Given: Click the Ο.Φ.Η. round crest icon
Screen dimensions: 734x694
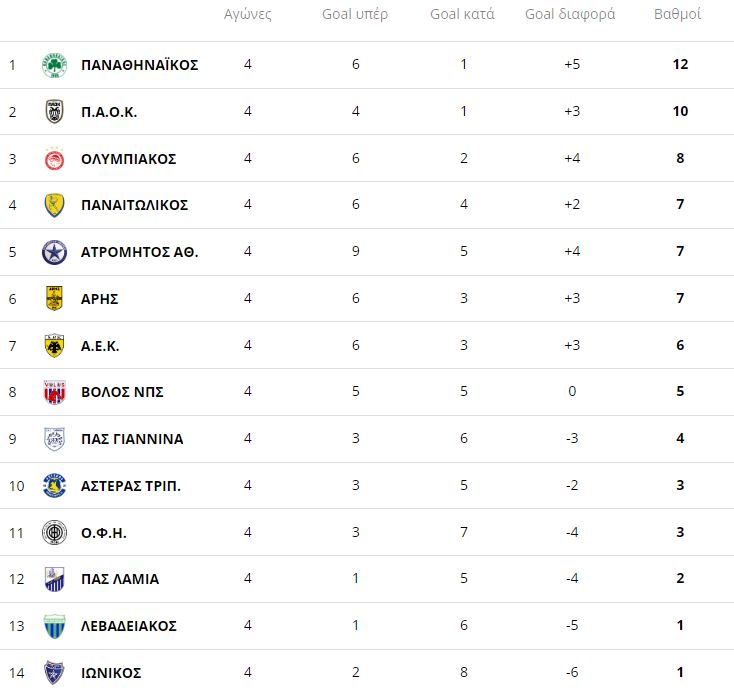Looking at the screenshot, I should tap(54, 533).
